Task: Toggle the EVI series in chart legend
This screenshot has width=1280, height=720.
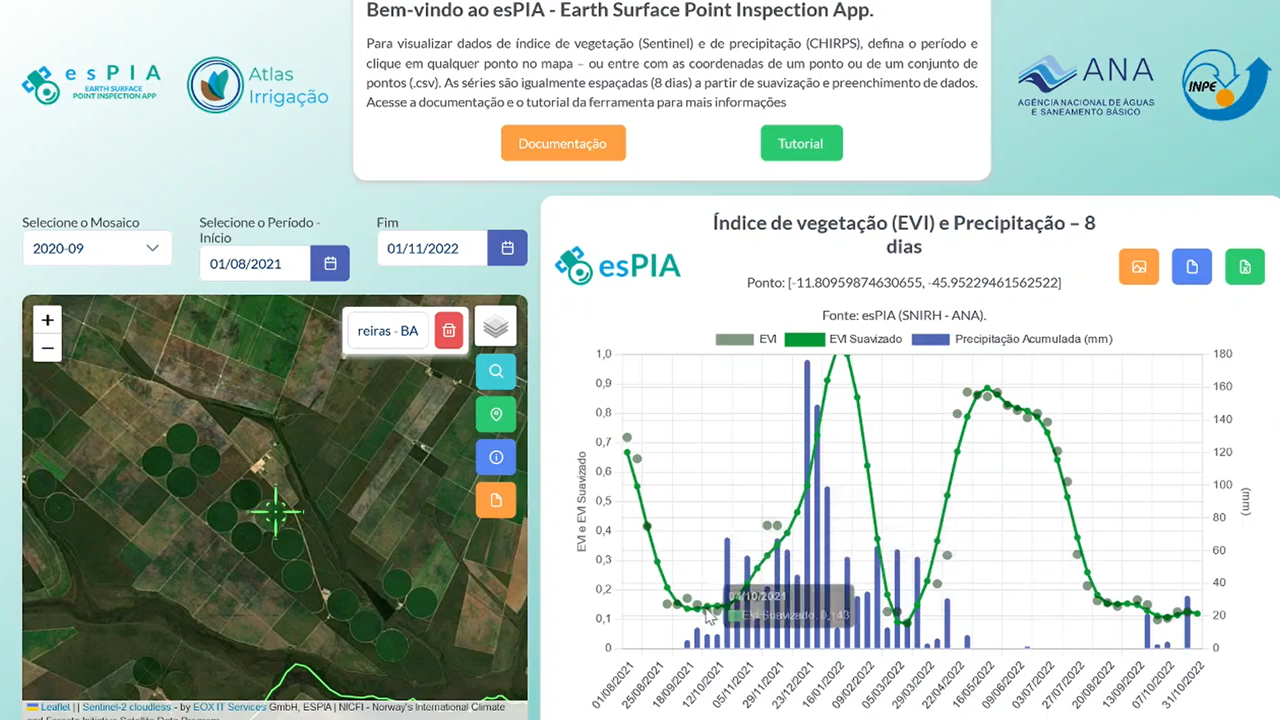Action: (x=746, y=339)
